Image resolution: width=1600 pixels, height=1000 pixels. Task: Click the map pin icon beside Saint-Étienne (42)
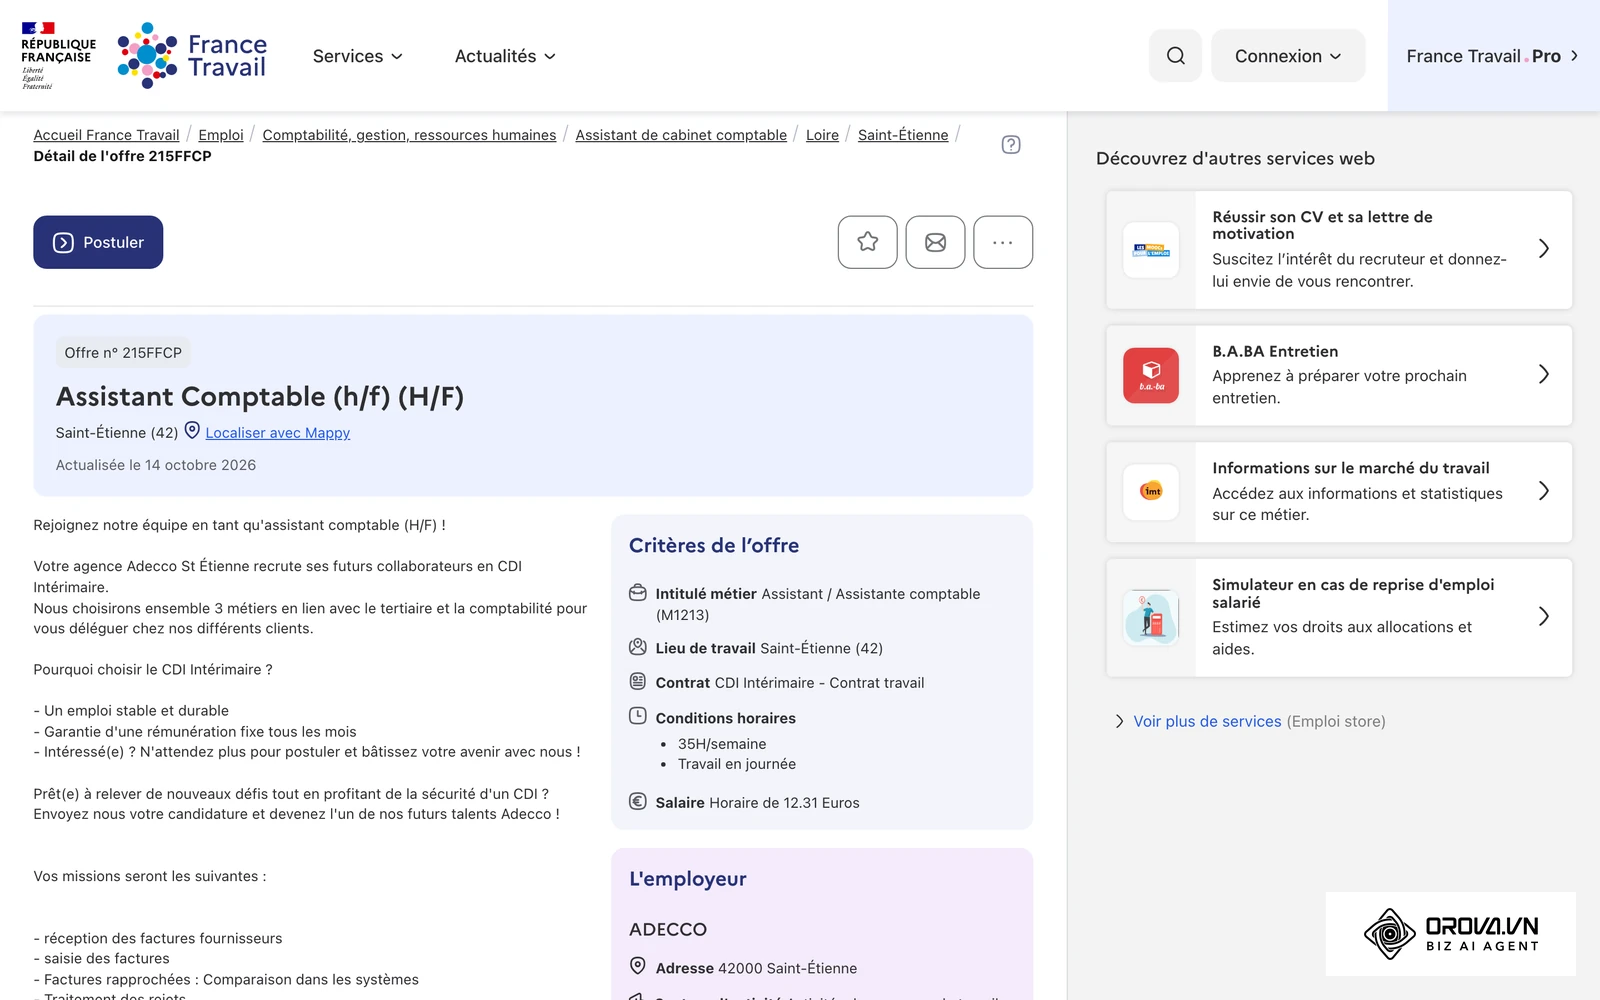point(192,431)
